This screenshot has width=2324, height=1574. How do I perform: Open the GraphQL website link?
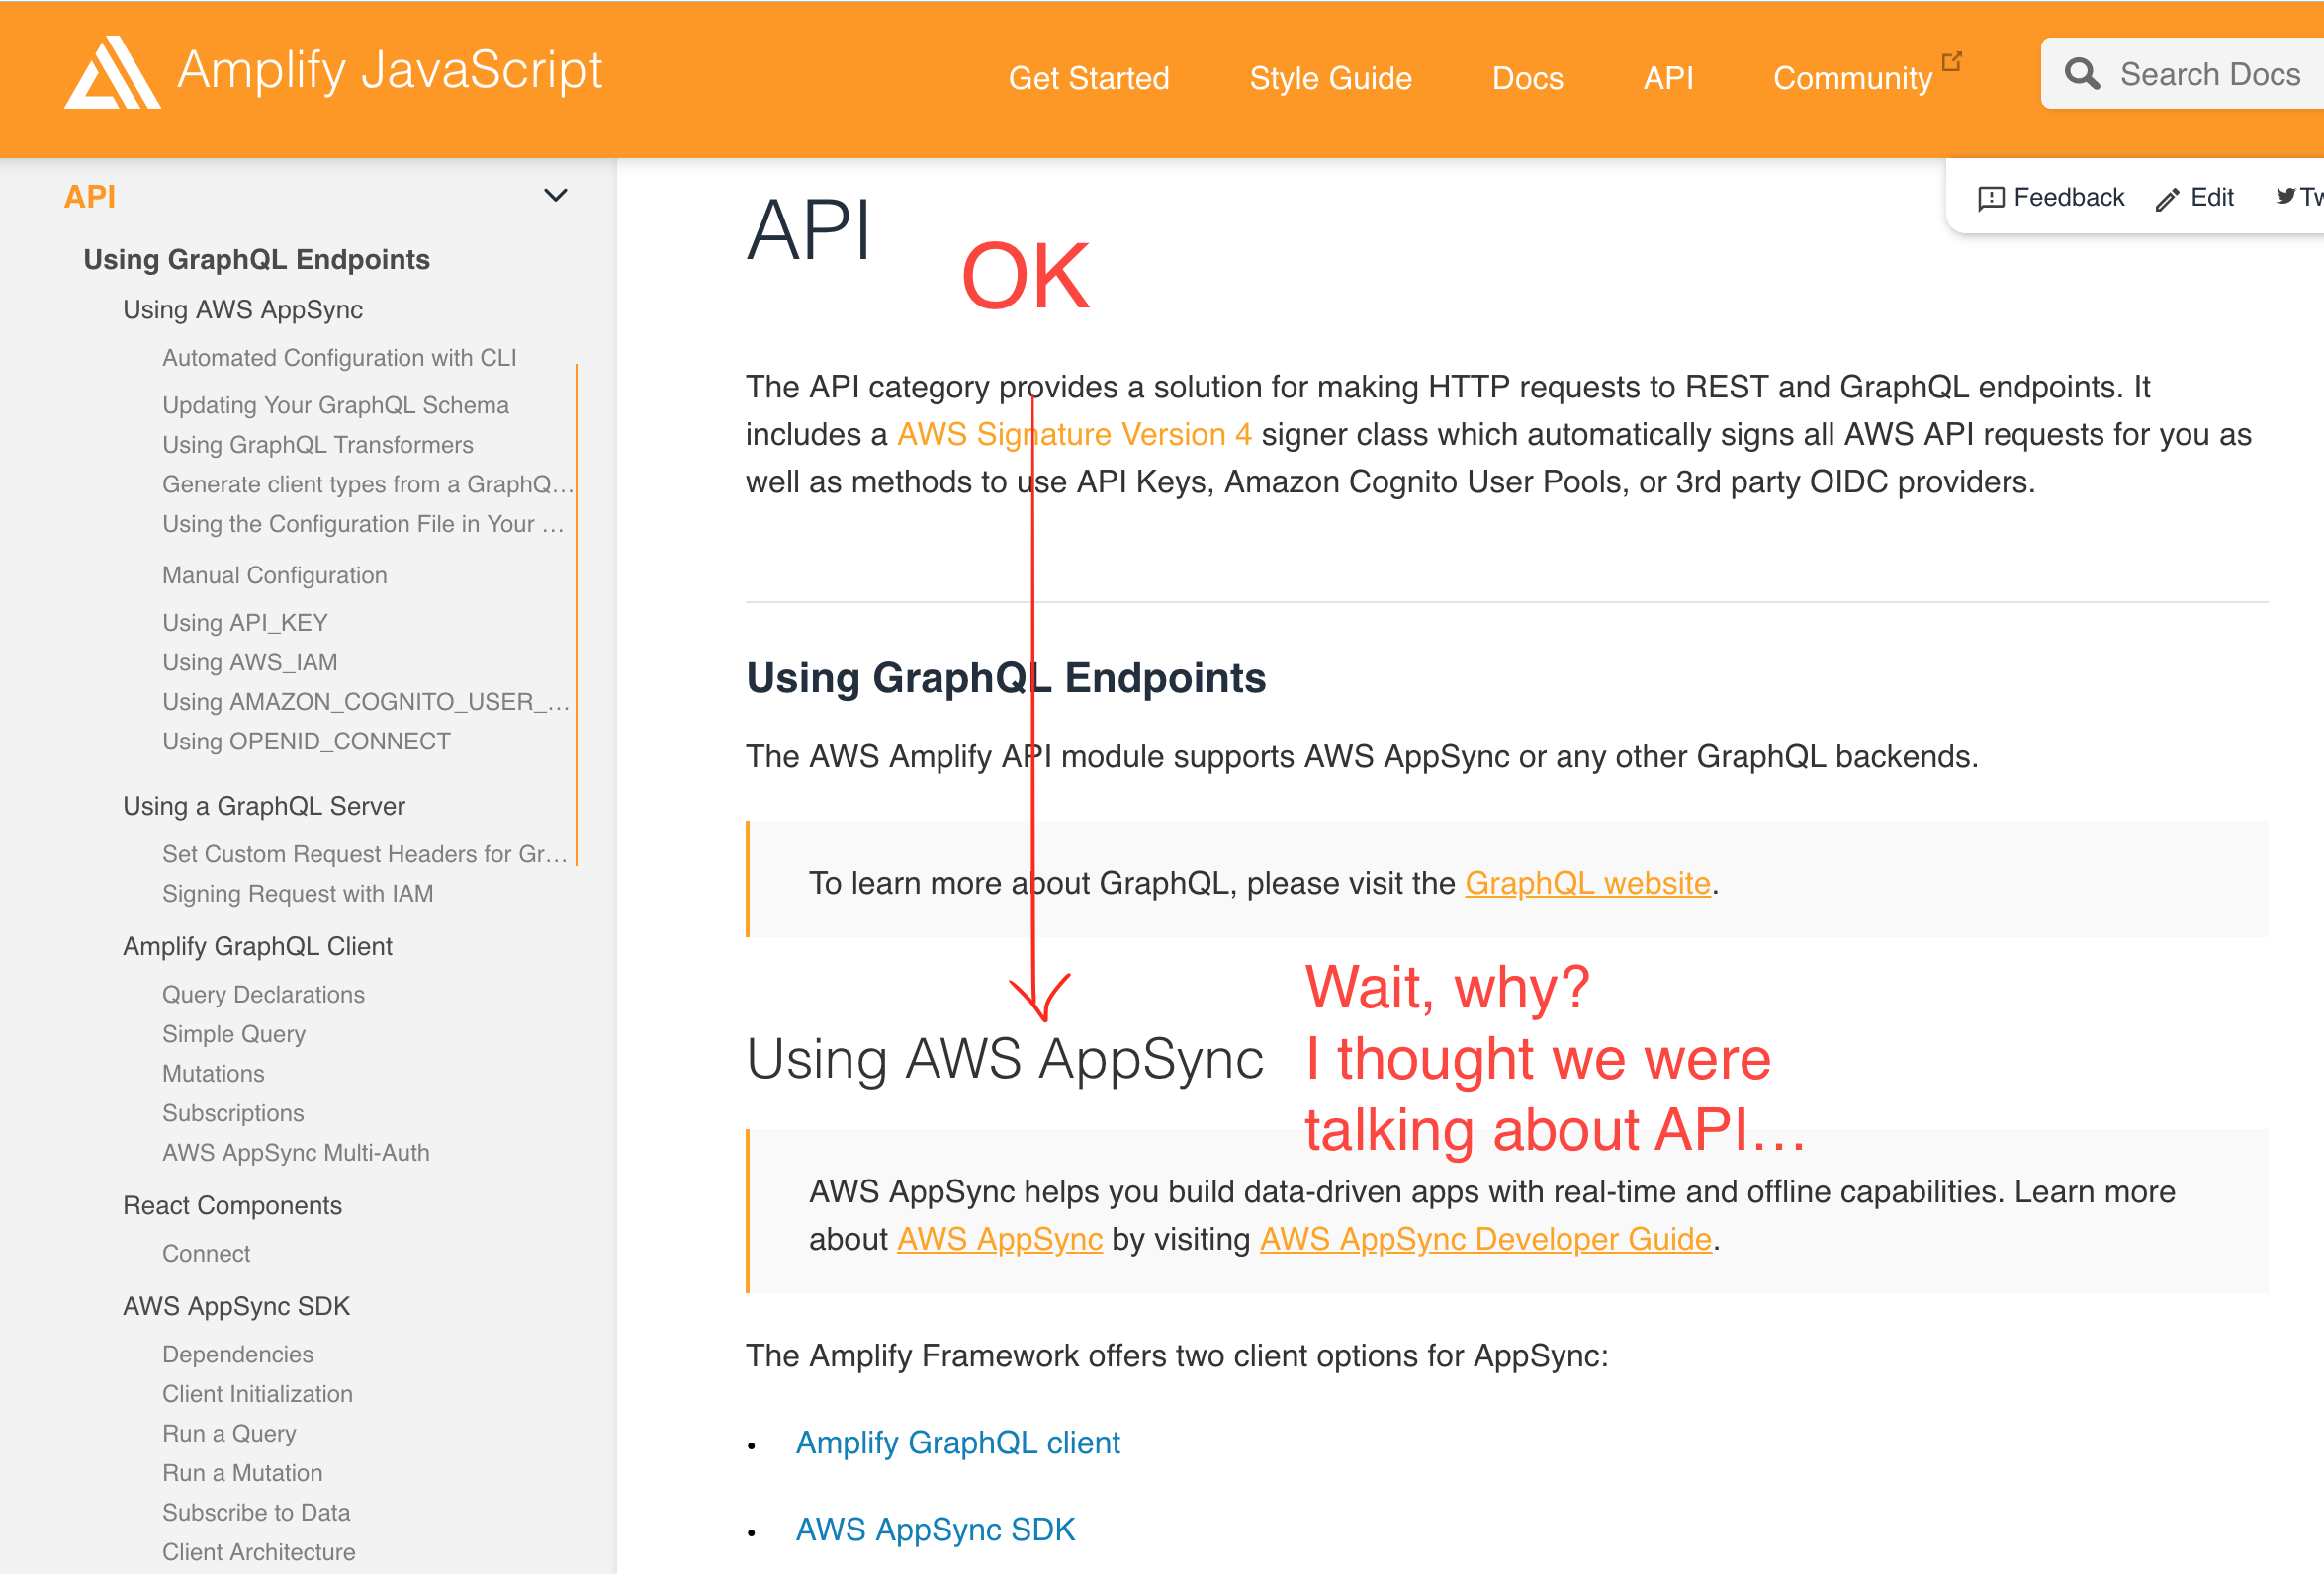1587,883
